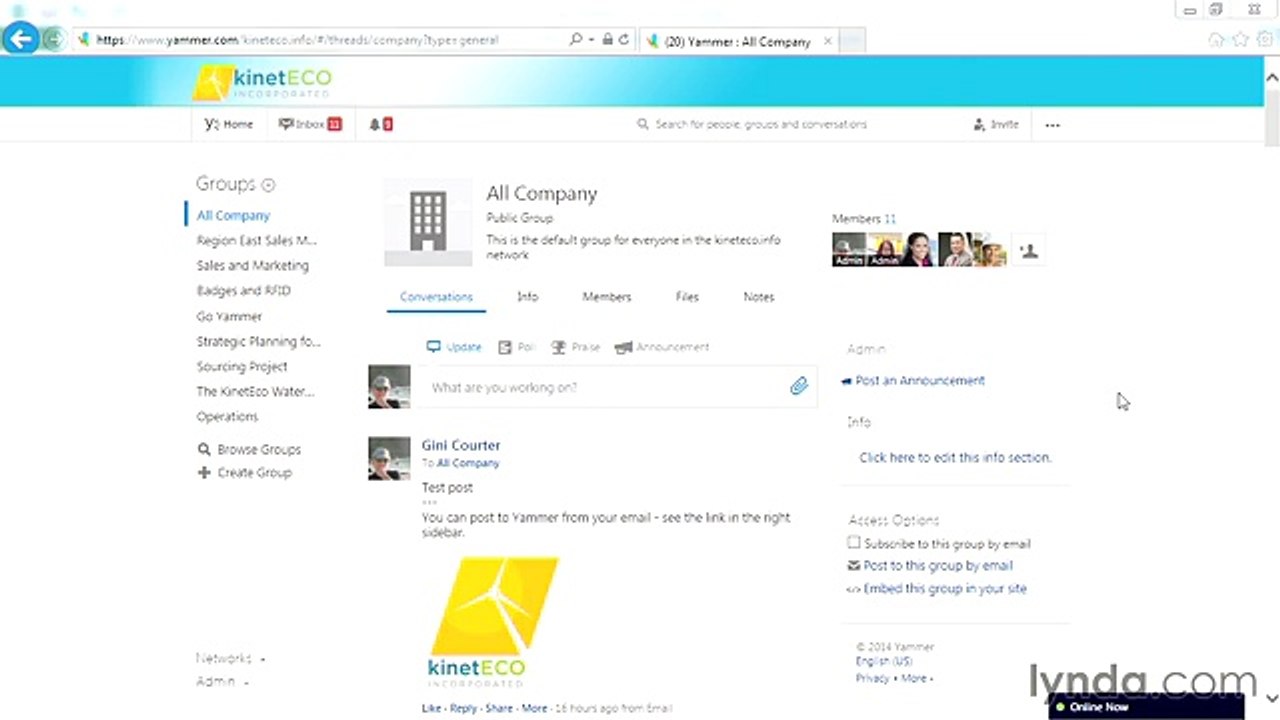The height and width of the screenshot is (720, 1280).
Task: Open the Sourcing Project group
Action: coord(241,366)
